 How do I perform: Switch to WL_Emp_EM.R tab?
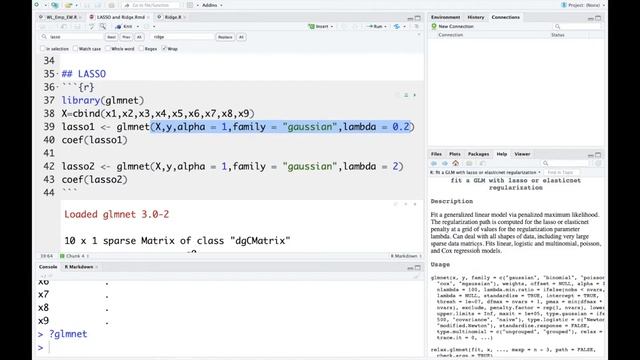tap(61, 17)
